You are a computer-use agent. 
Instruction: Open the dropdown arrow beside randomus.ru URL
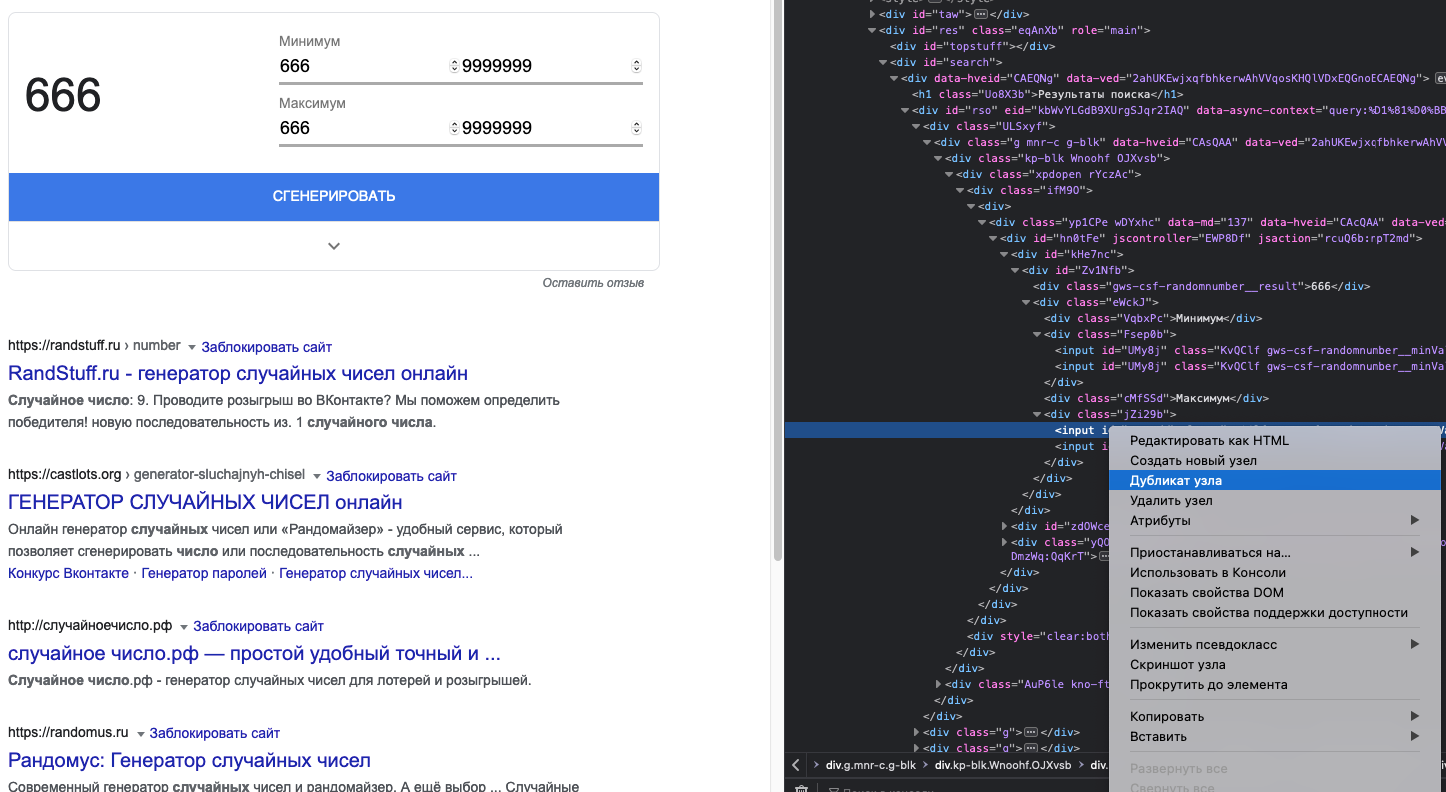coord(140,733)
